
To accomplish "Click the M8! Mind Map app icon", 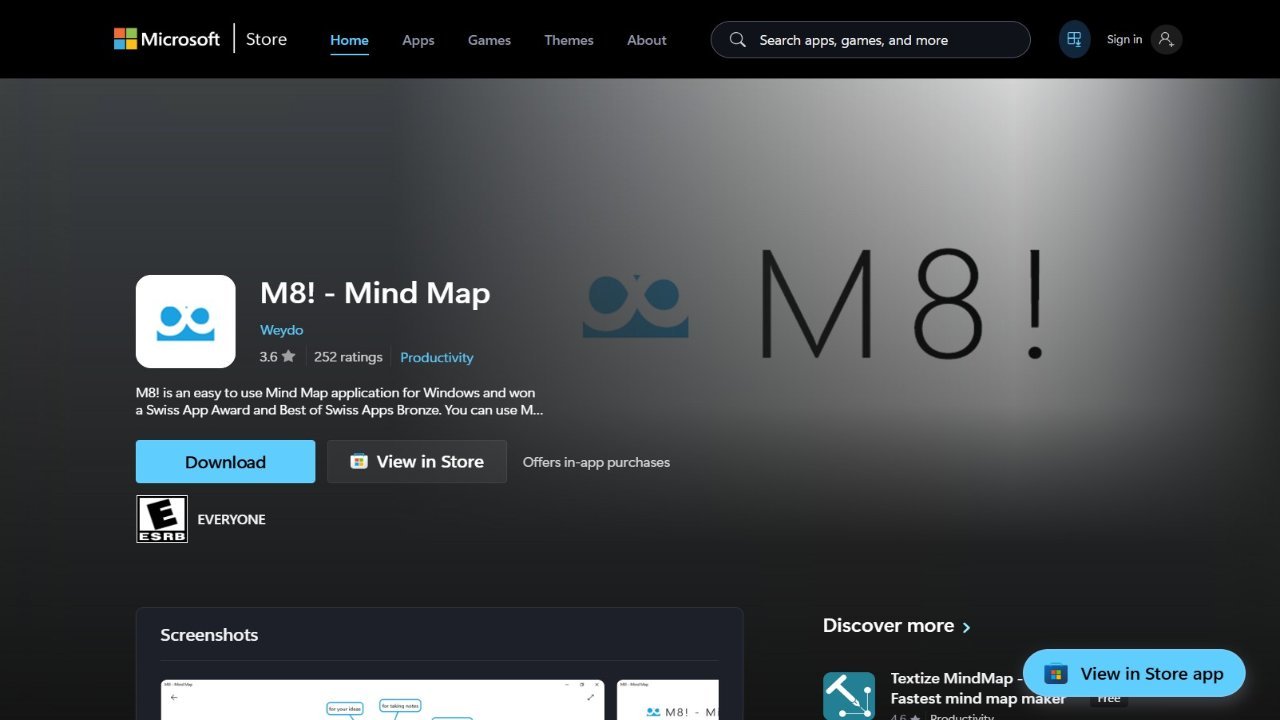I will pos(186,321).
